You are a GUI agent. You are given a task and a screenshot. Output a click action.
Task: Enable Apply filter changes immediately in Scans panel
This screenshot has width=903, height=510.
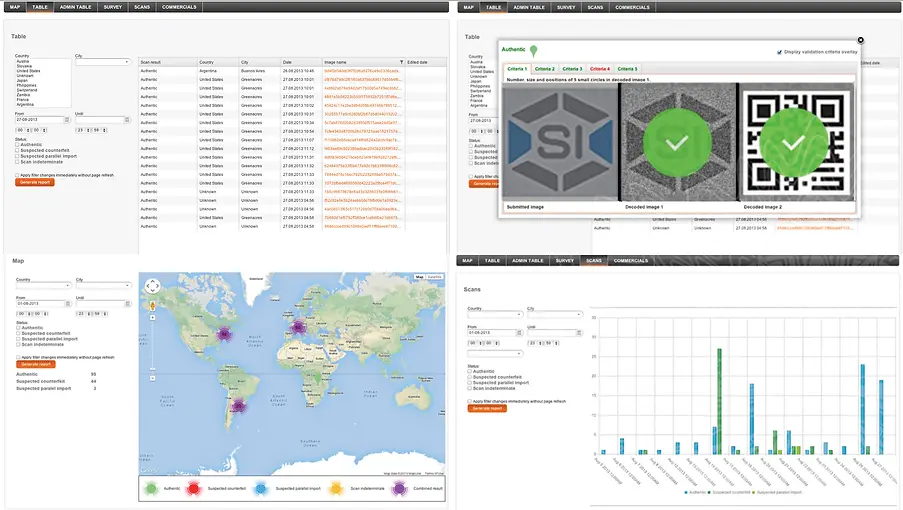click(x=470, y=401)
